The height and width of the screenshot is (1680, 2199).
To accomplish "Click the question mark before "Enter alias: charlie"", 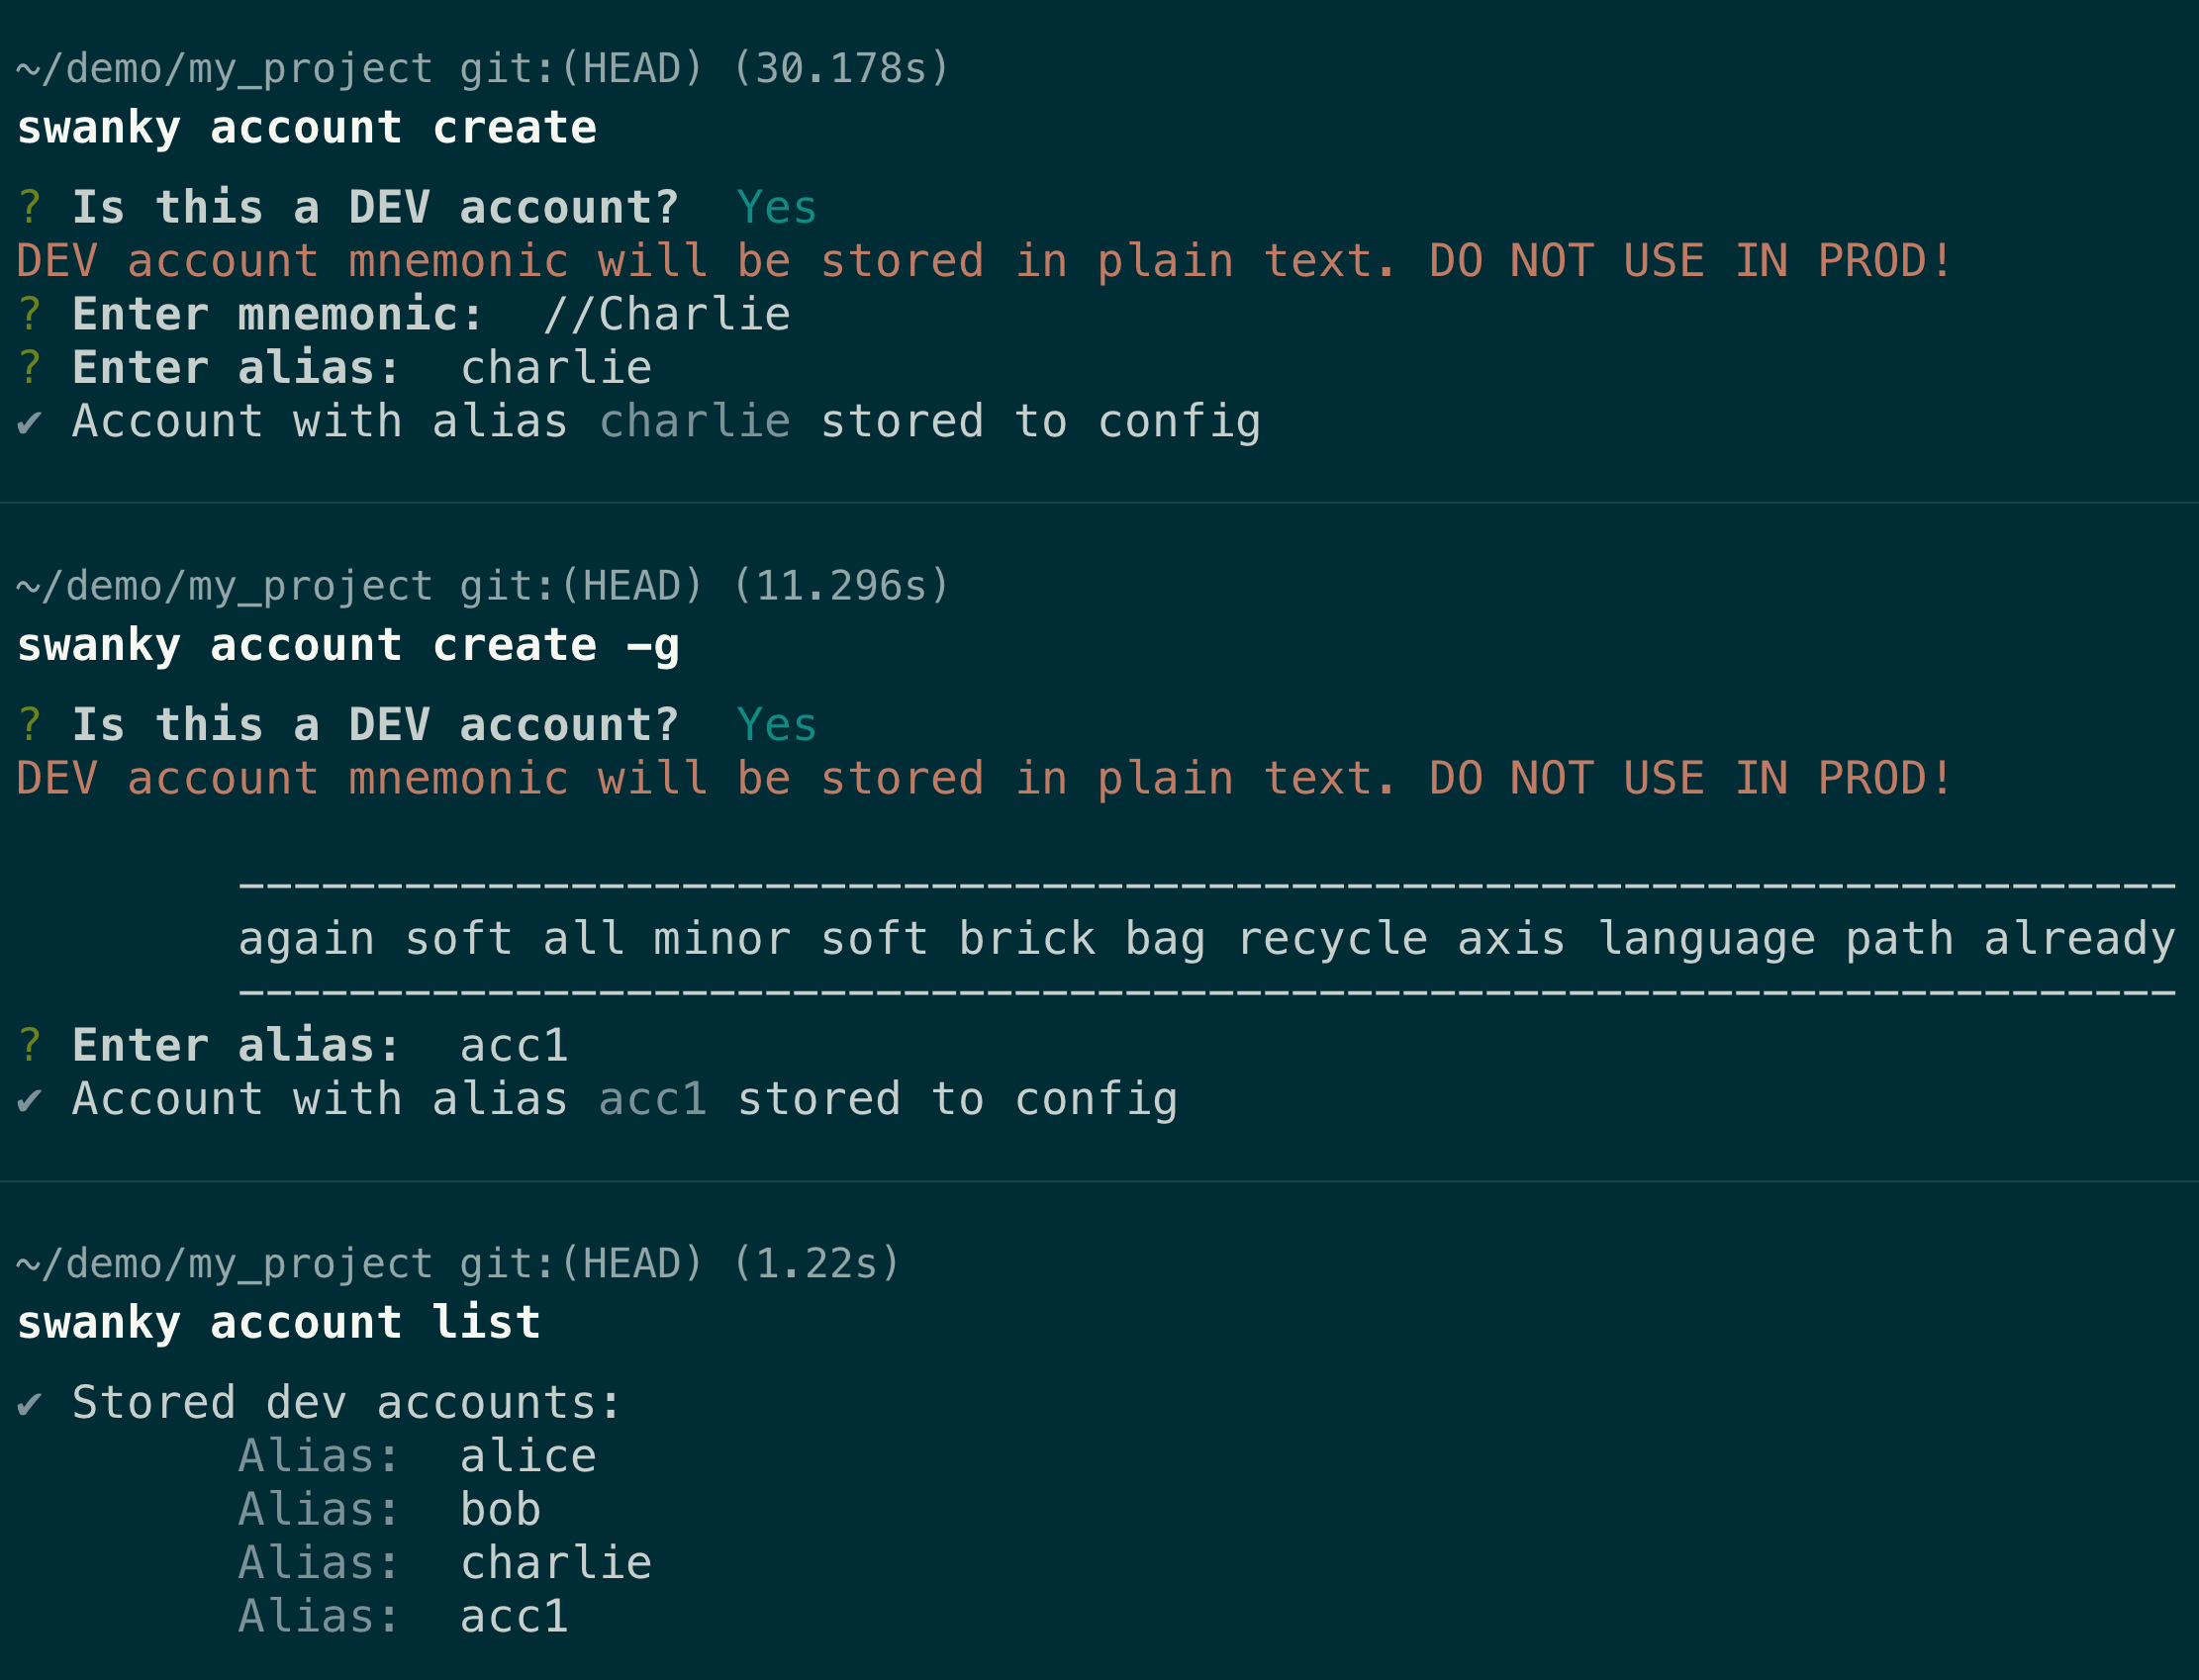I will point(30,369).
